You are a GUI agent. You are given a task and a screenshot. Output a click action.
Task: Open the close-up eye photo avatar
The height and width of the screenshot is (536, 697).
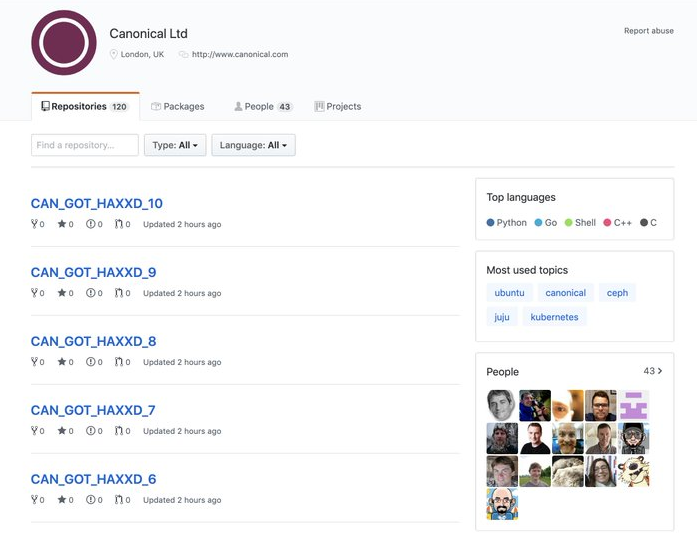pos(568,405)
